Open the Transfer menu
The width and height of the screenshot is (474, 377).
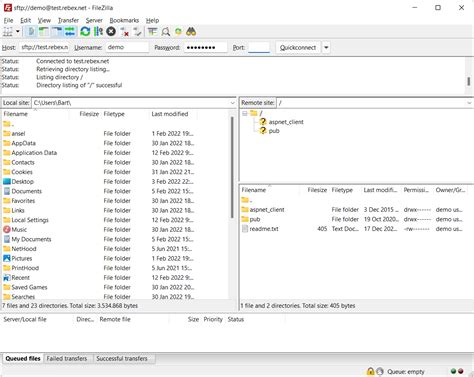point(68,20)
